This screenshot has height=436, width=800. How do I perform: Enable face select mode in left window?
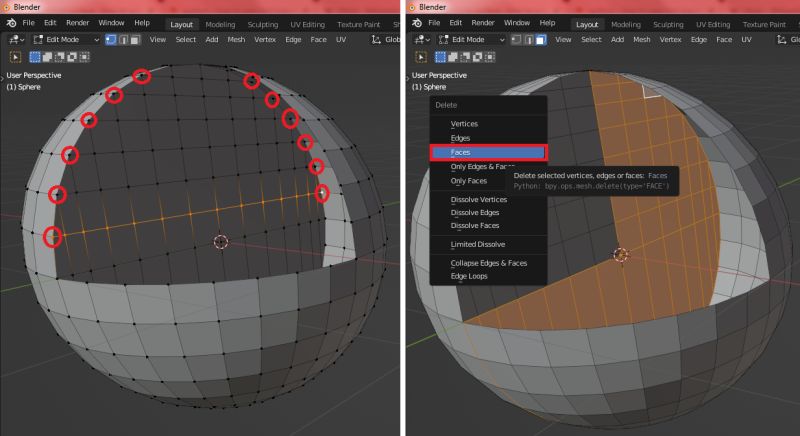tap(135, 39)
